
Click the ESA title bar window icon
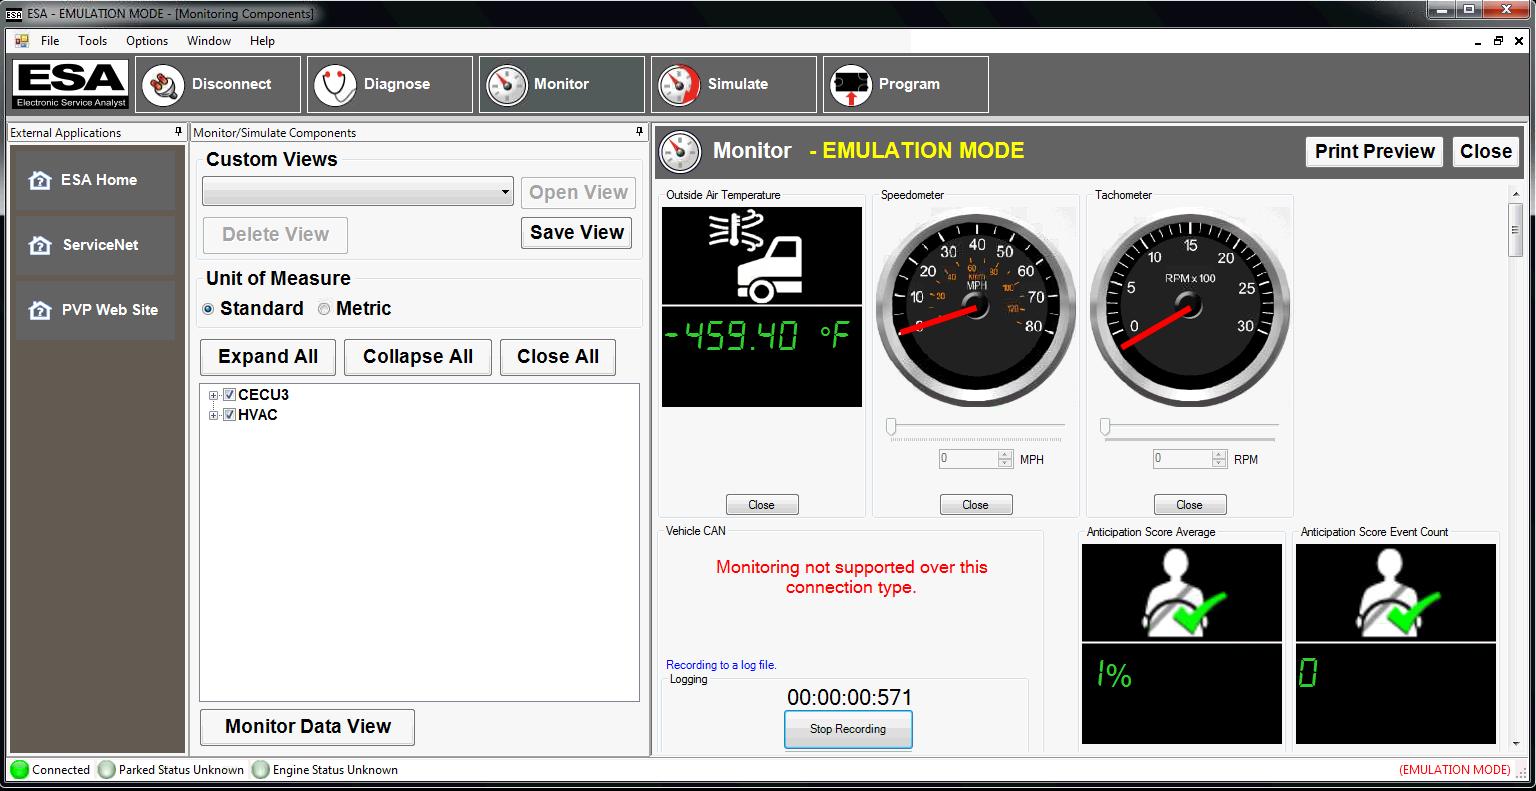point(14,13)
